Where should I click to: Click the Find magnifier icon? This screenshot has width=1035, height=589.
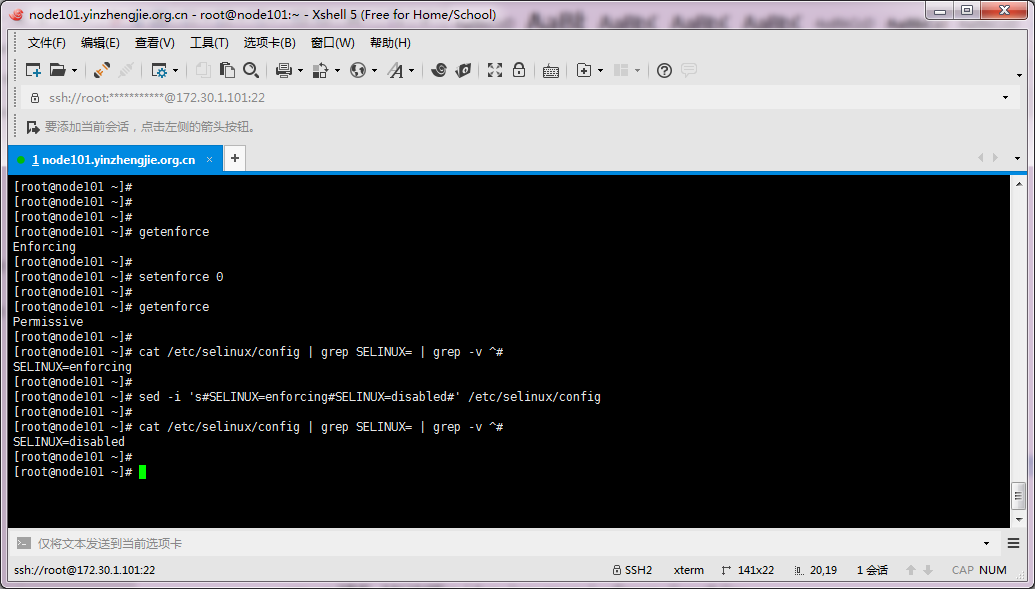pos(250,70)
